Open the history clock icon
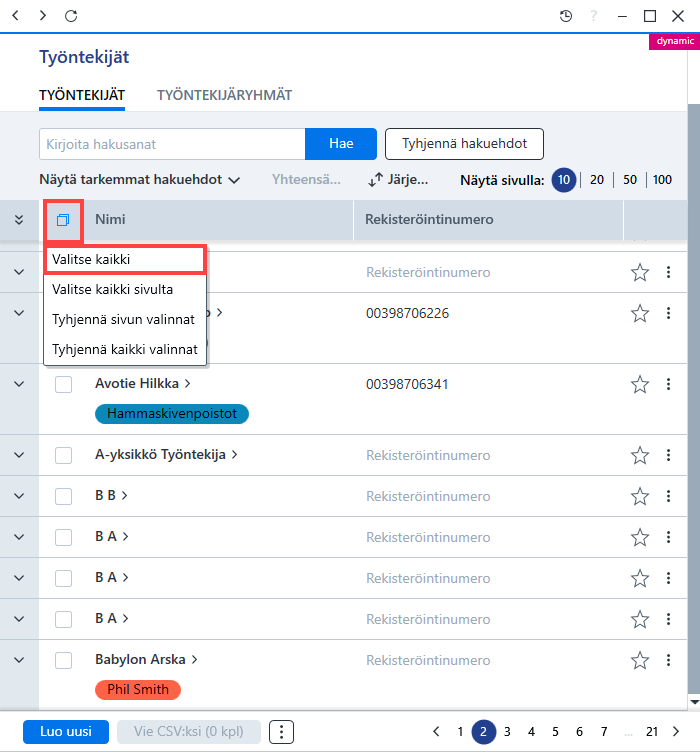700x752 pixels. 566,16
